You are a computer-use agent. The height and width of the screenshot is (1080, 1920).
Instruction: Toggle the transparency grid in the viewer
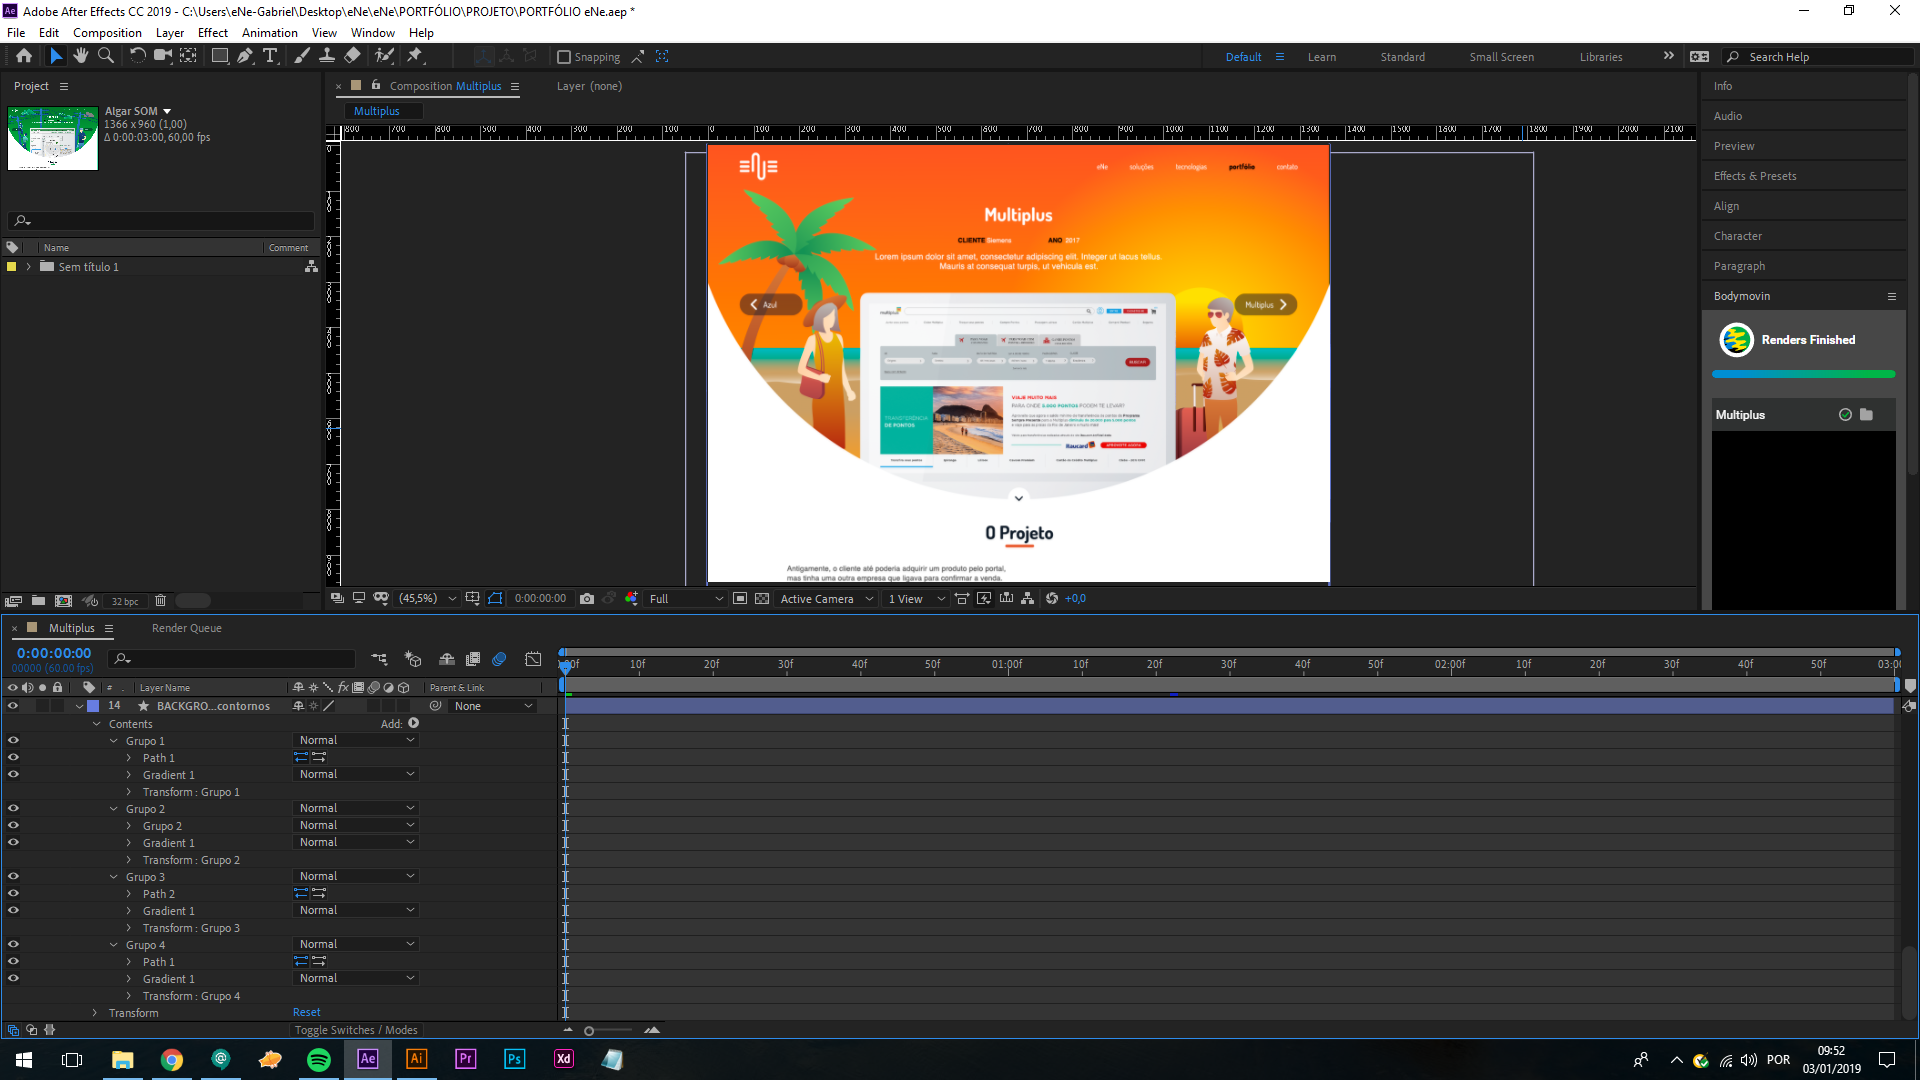click(762, 599)
